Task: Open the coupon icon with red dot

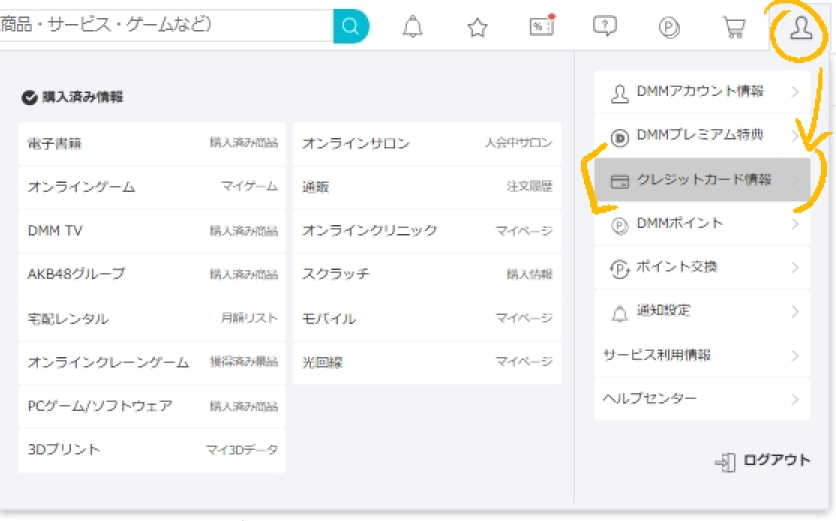Action: click(x=541, y=27)
